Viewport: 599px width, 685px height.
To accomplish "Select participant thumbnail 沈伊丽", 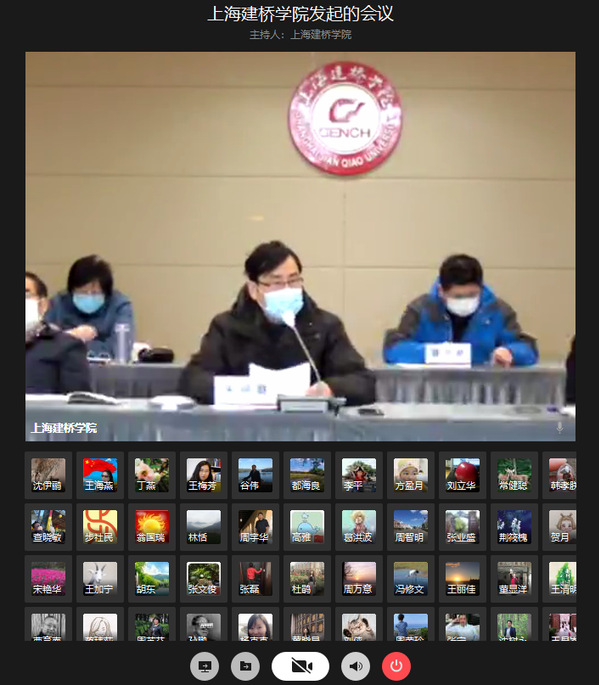I will click(48, 475).
